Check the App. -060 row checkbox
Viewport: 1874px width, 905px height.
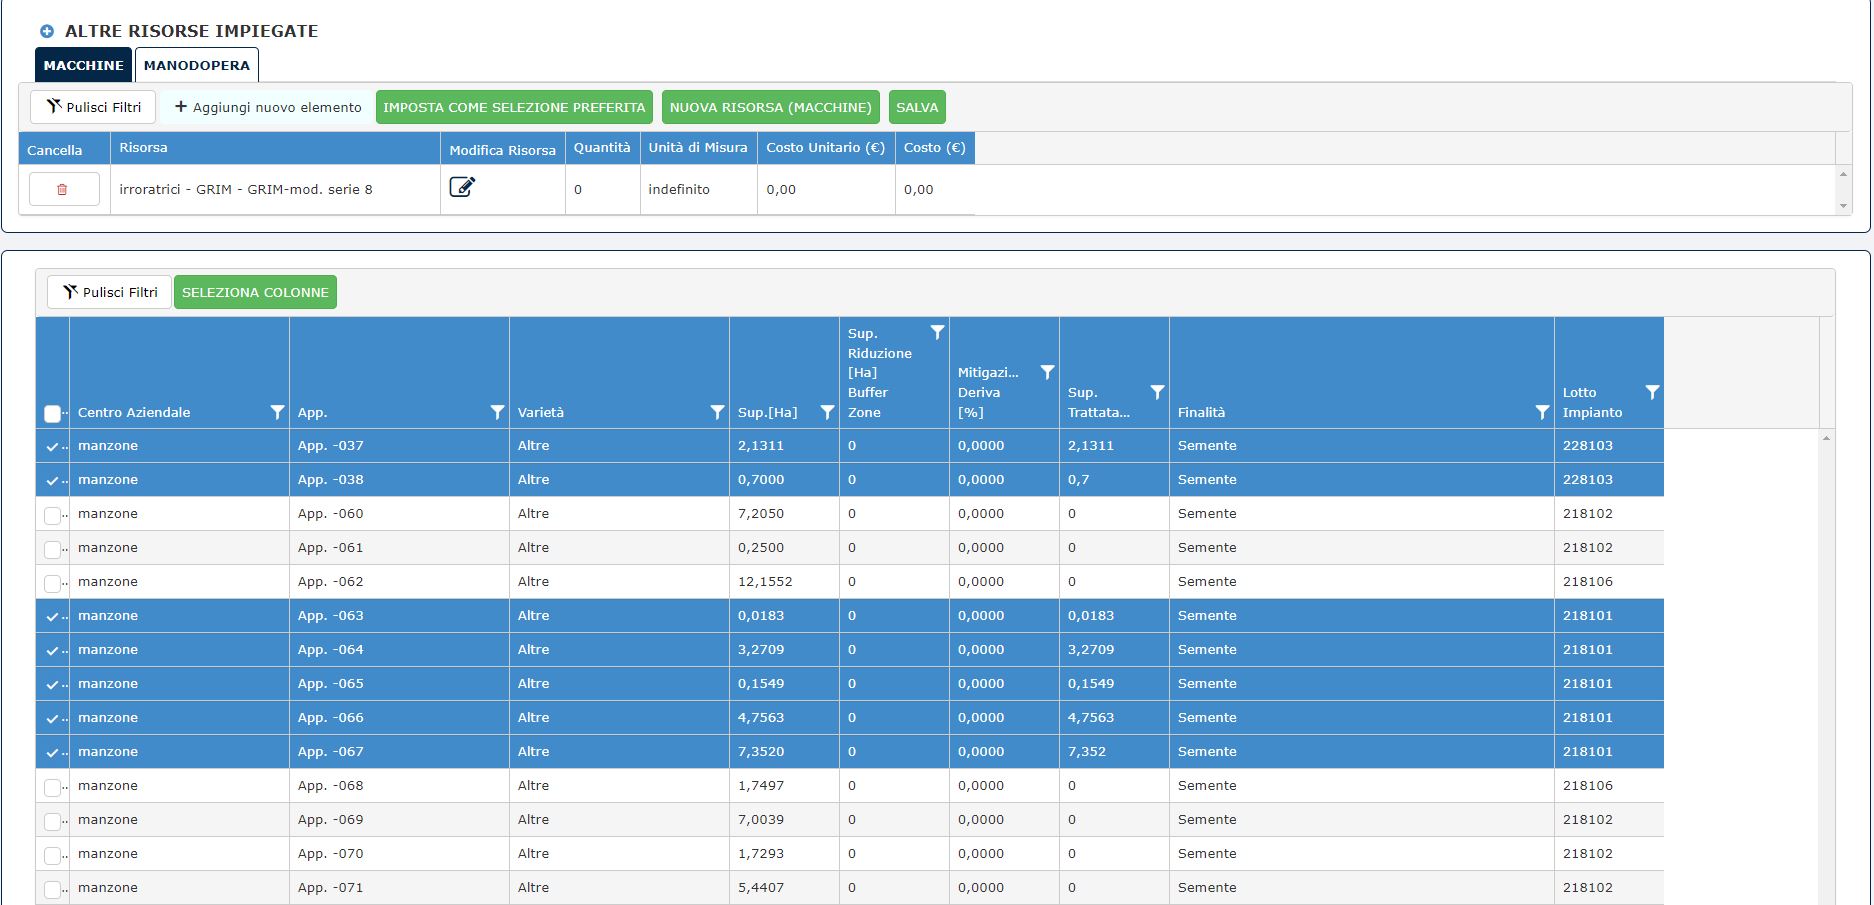coord(53,515)
